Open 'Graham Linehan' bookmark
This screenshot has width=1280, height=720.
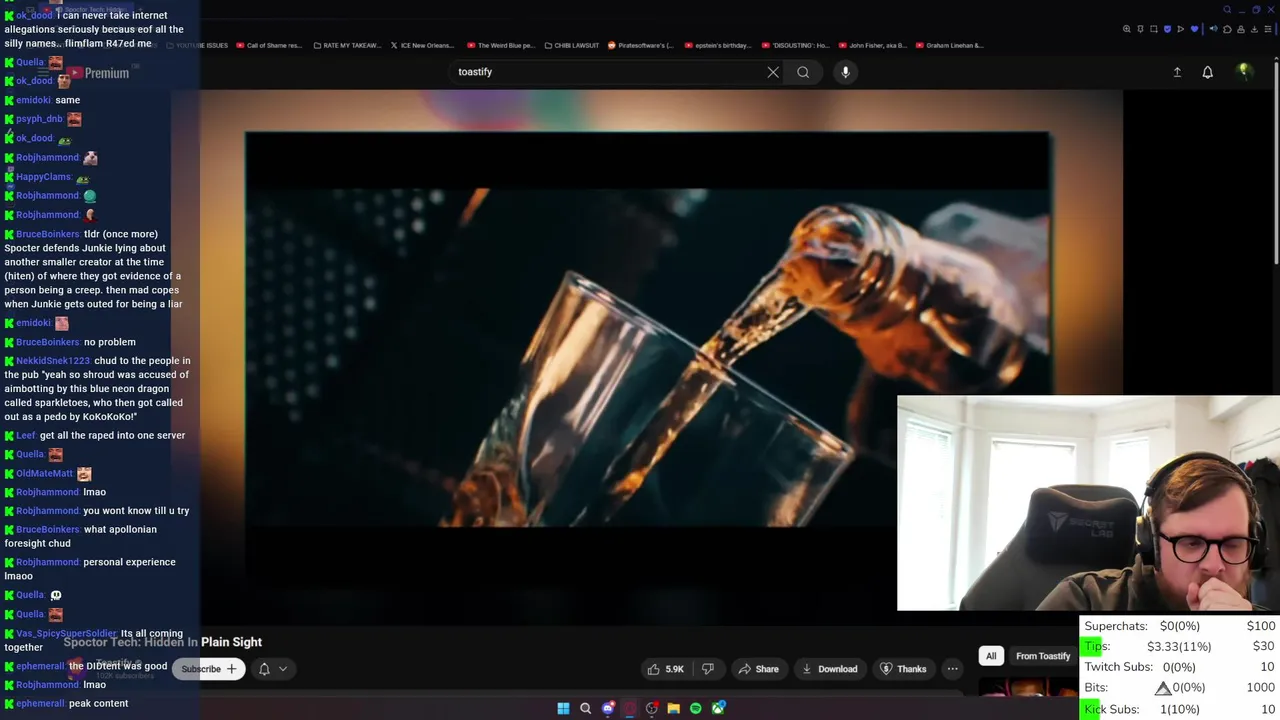point(949,45)
